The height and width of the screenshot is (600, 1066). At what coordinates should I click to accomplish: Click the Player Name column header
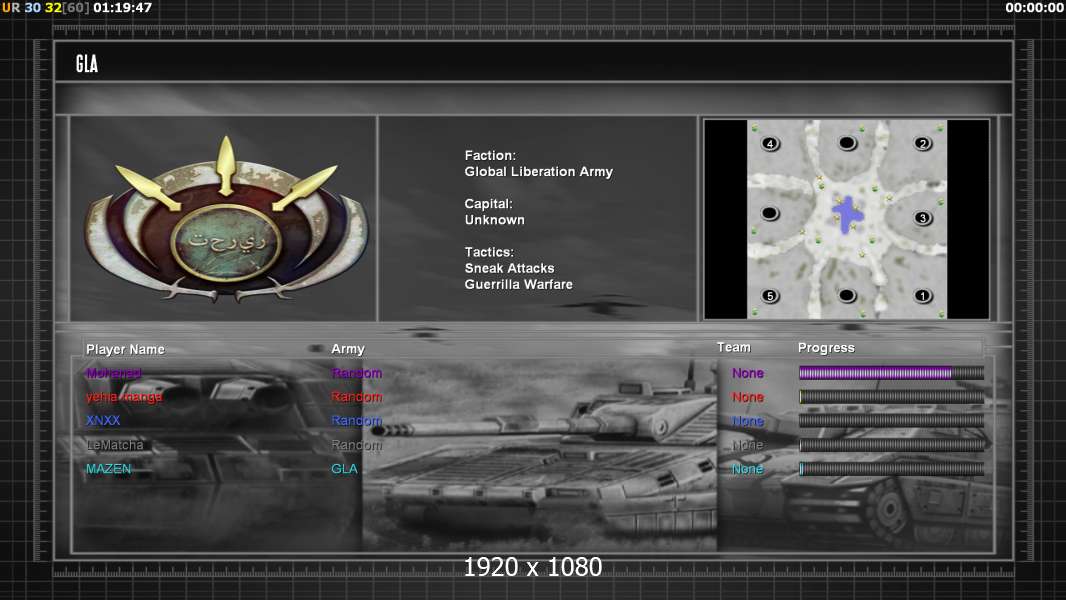tap(125, 349)
